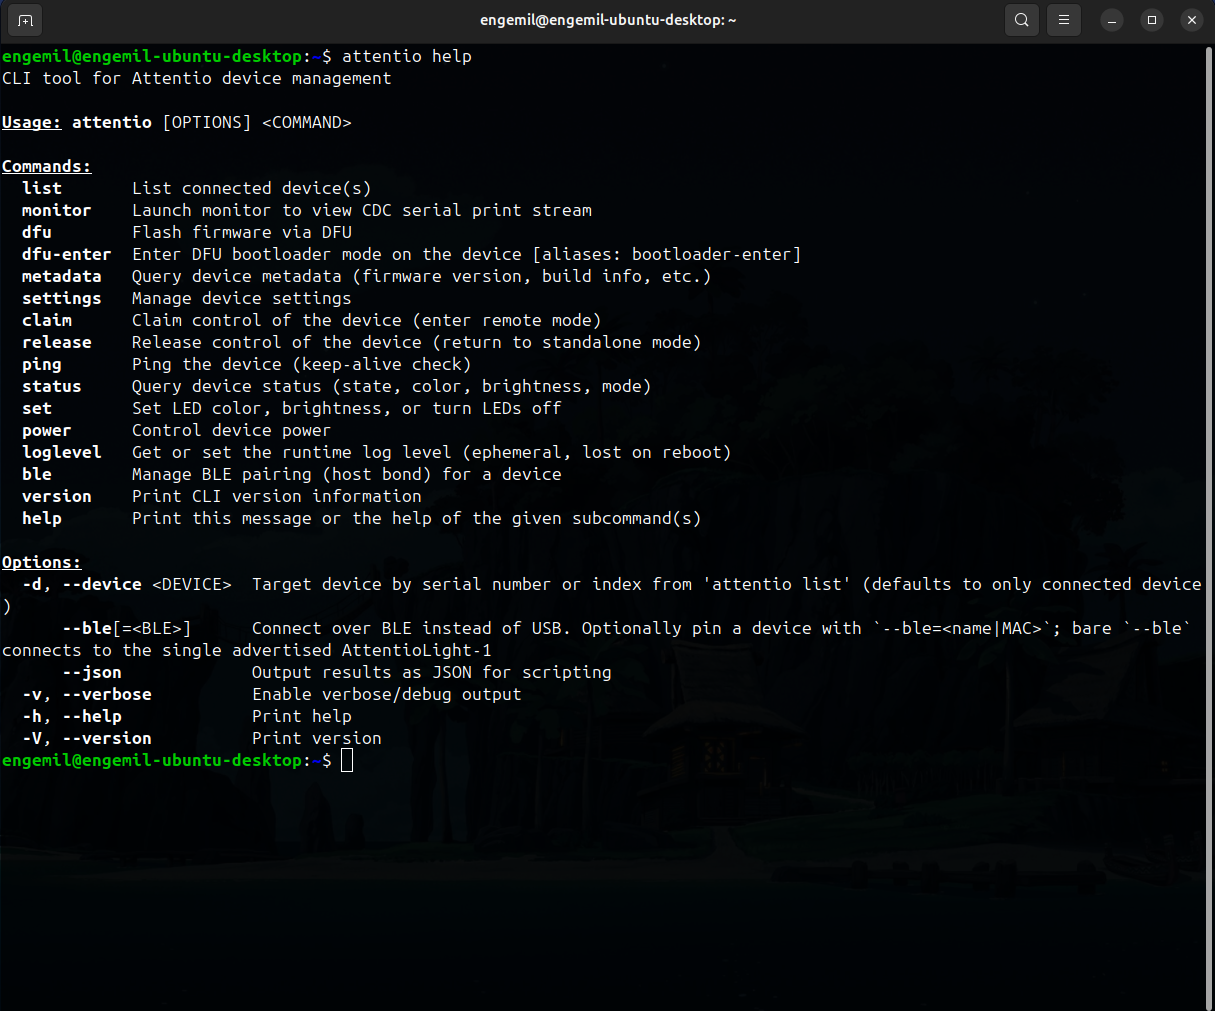Click the 'ble' command name
The image size is (1215, 1011).
37,475
